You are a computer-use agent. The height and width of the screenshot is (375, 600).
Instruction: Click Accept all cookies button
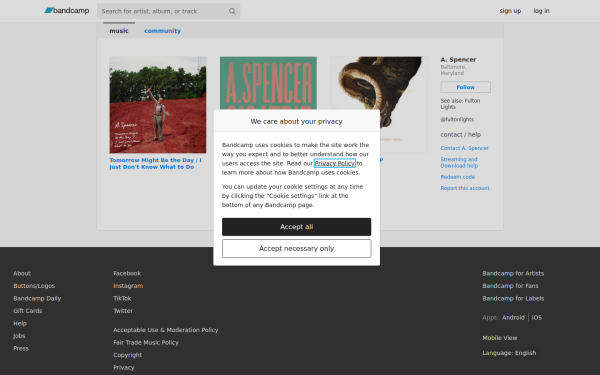297,227
